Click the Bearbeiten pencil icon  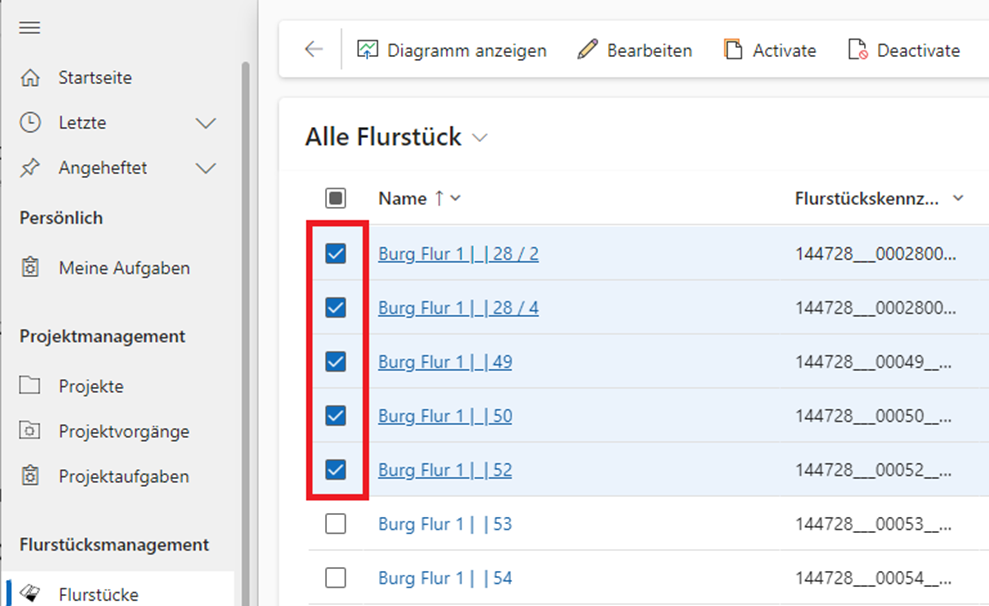click(x=588, y=50)
